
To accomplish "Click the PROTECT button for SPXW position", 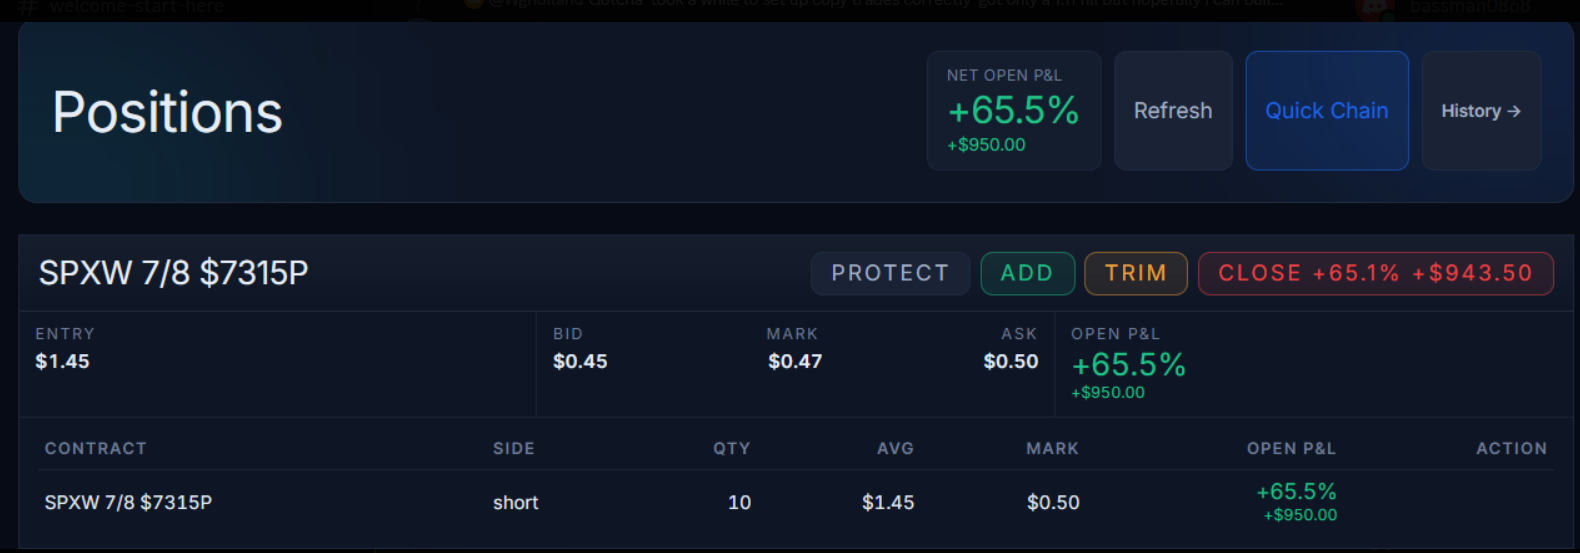I will 890,273.
